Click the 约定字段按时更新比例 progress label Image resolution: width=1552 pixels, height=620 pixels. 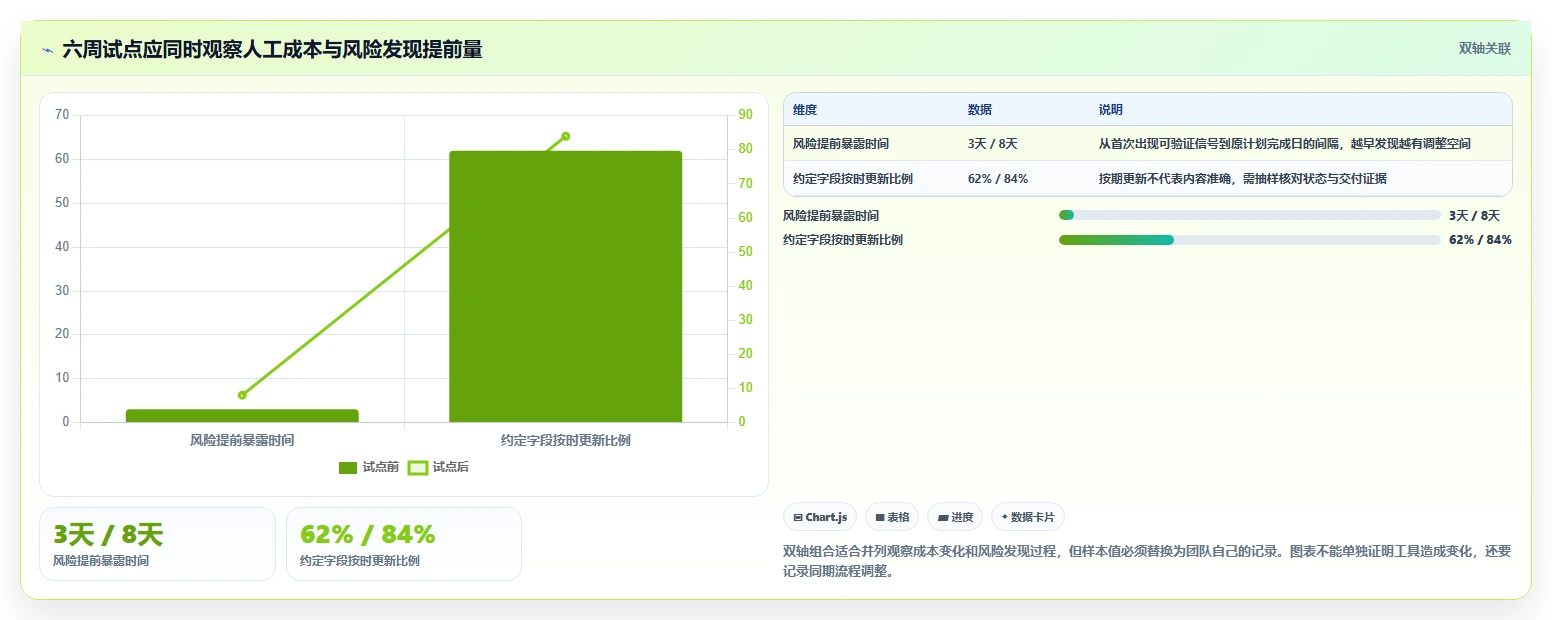click(x=843, y=240)
